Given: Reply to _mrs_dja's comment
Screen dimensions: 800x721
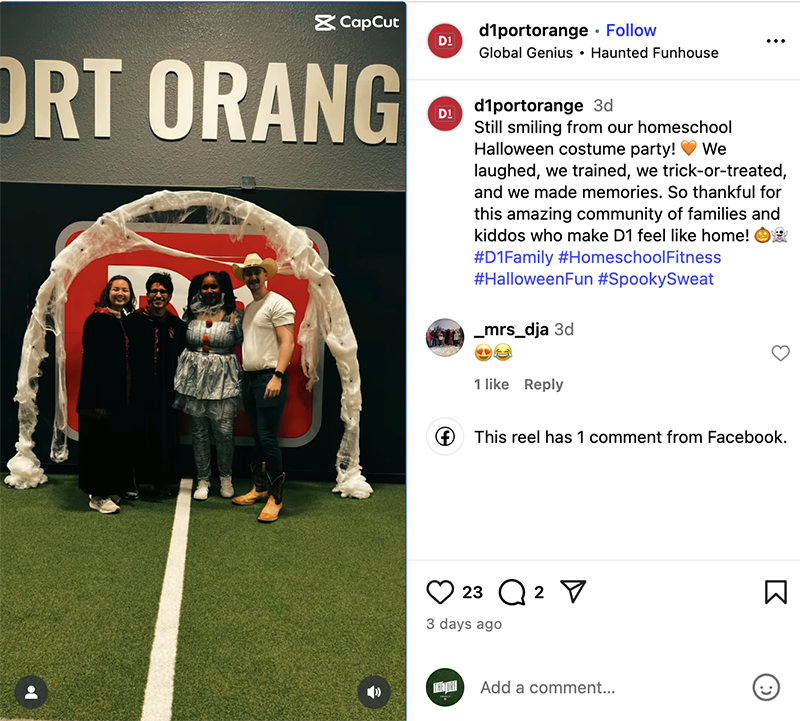Looking at the screenshot, I should (x=543, y=384).
